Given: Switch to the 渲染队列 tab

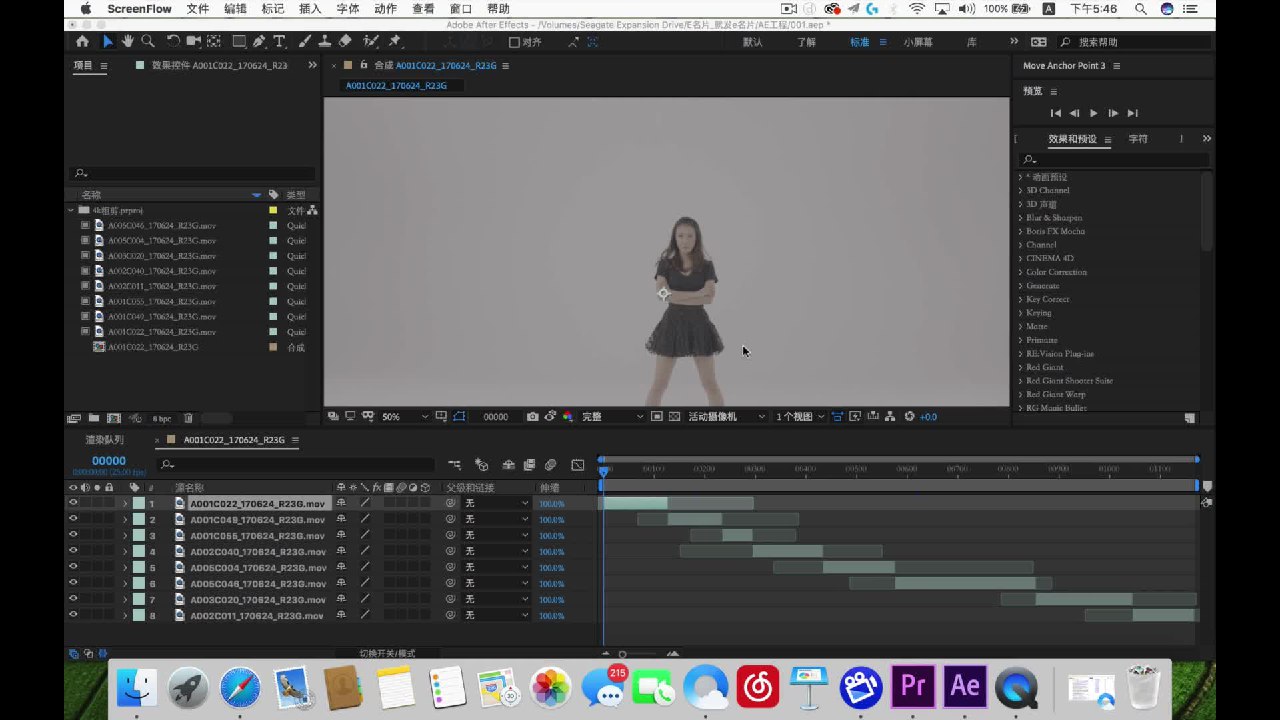Looking at the screenshot, I should pyautogui.click(x=104, y=440).
